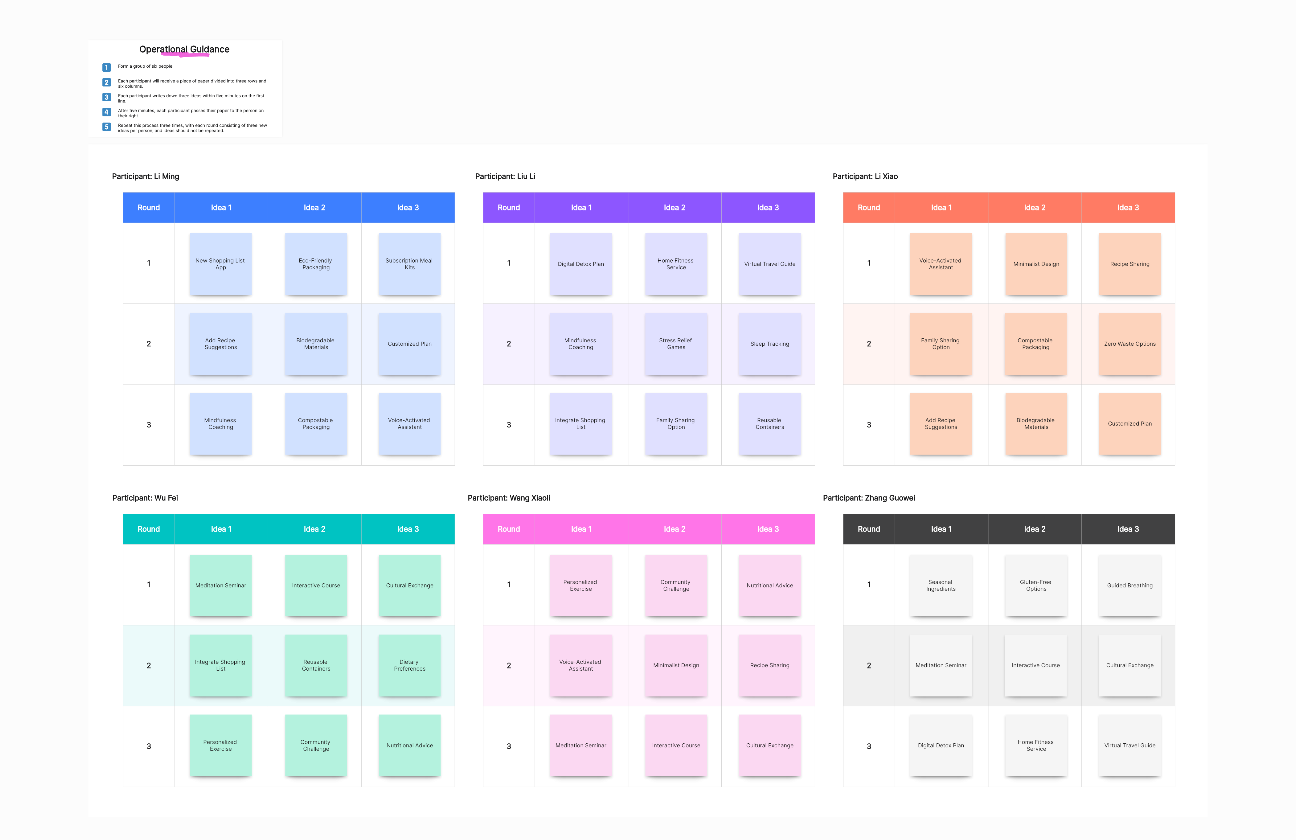
Task: Click Li Xiao's 'Recipe Sharing' sticky note
Action: click(1129, 264)
